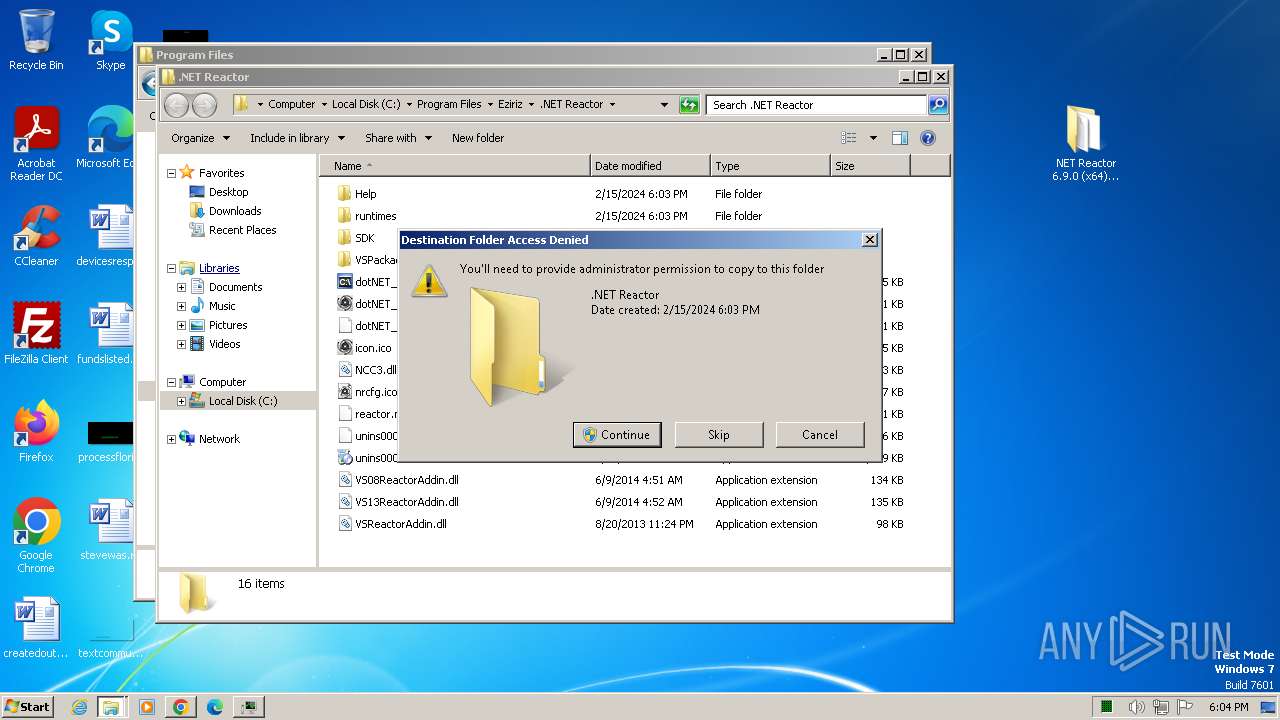Open the view options dropdown arrow
This screenshot has width=1280, height=720.
pyautogui.click(x=873, y=138)
